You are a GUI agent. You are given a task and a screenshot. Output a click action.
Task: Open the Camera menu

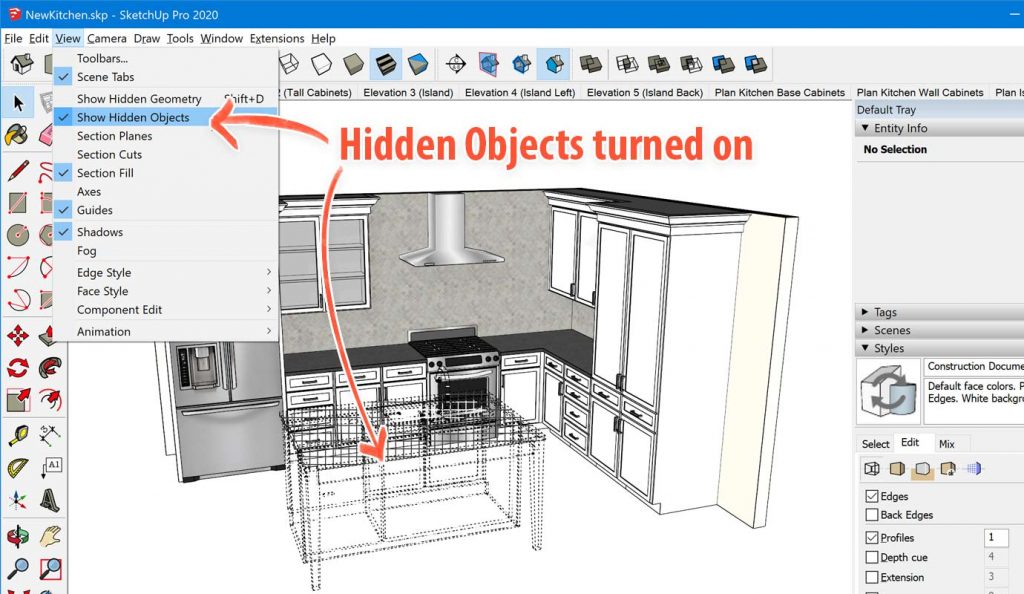(x=106, y=38)
